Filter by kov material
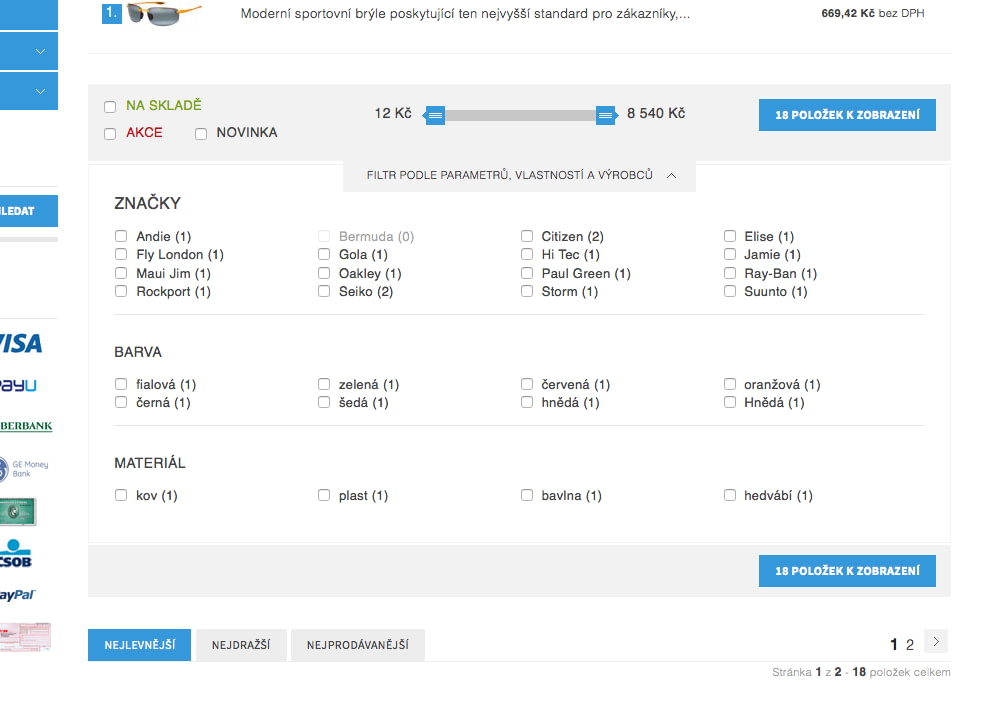1001x704 pixels. click(x=121, y=495)
